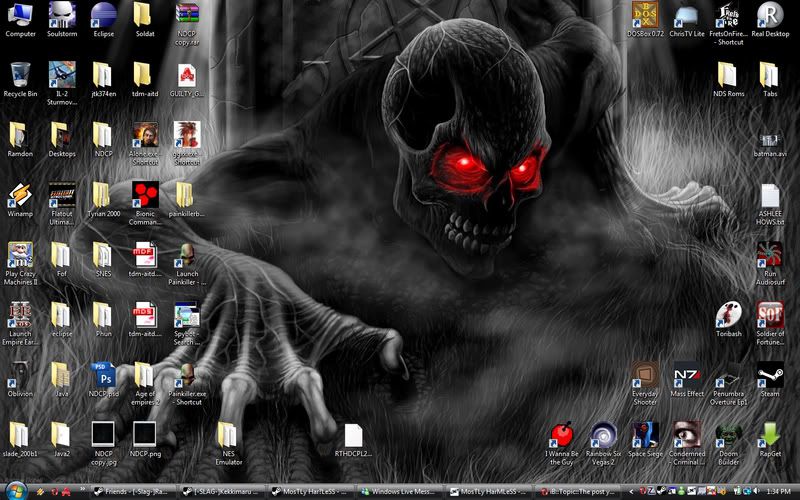The width and height of the screenshot is (800, 500).
Task: Launch the Alone.exe shortcut
Action: (x=145, y=144)
